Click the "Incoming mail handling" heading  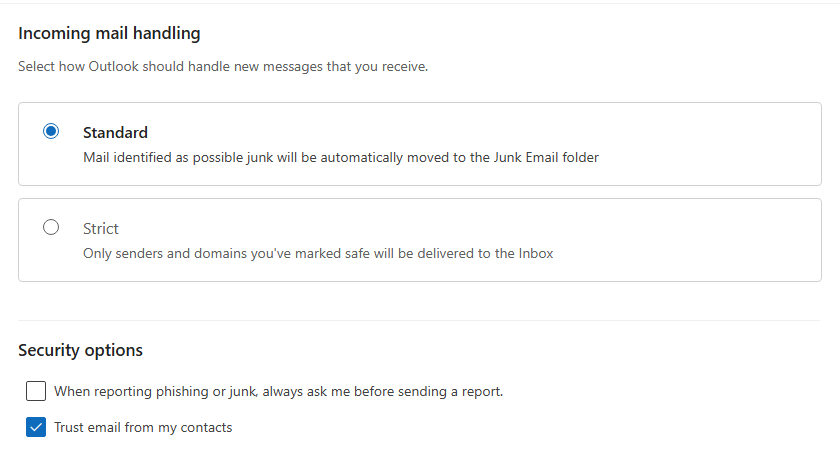coord(109,34)
